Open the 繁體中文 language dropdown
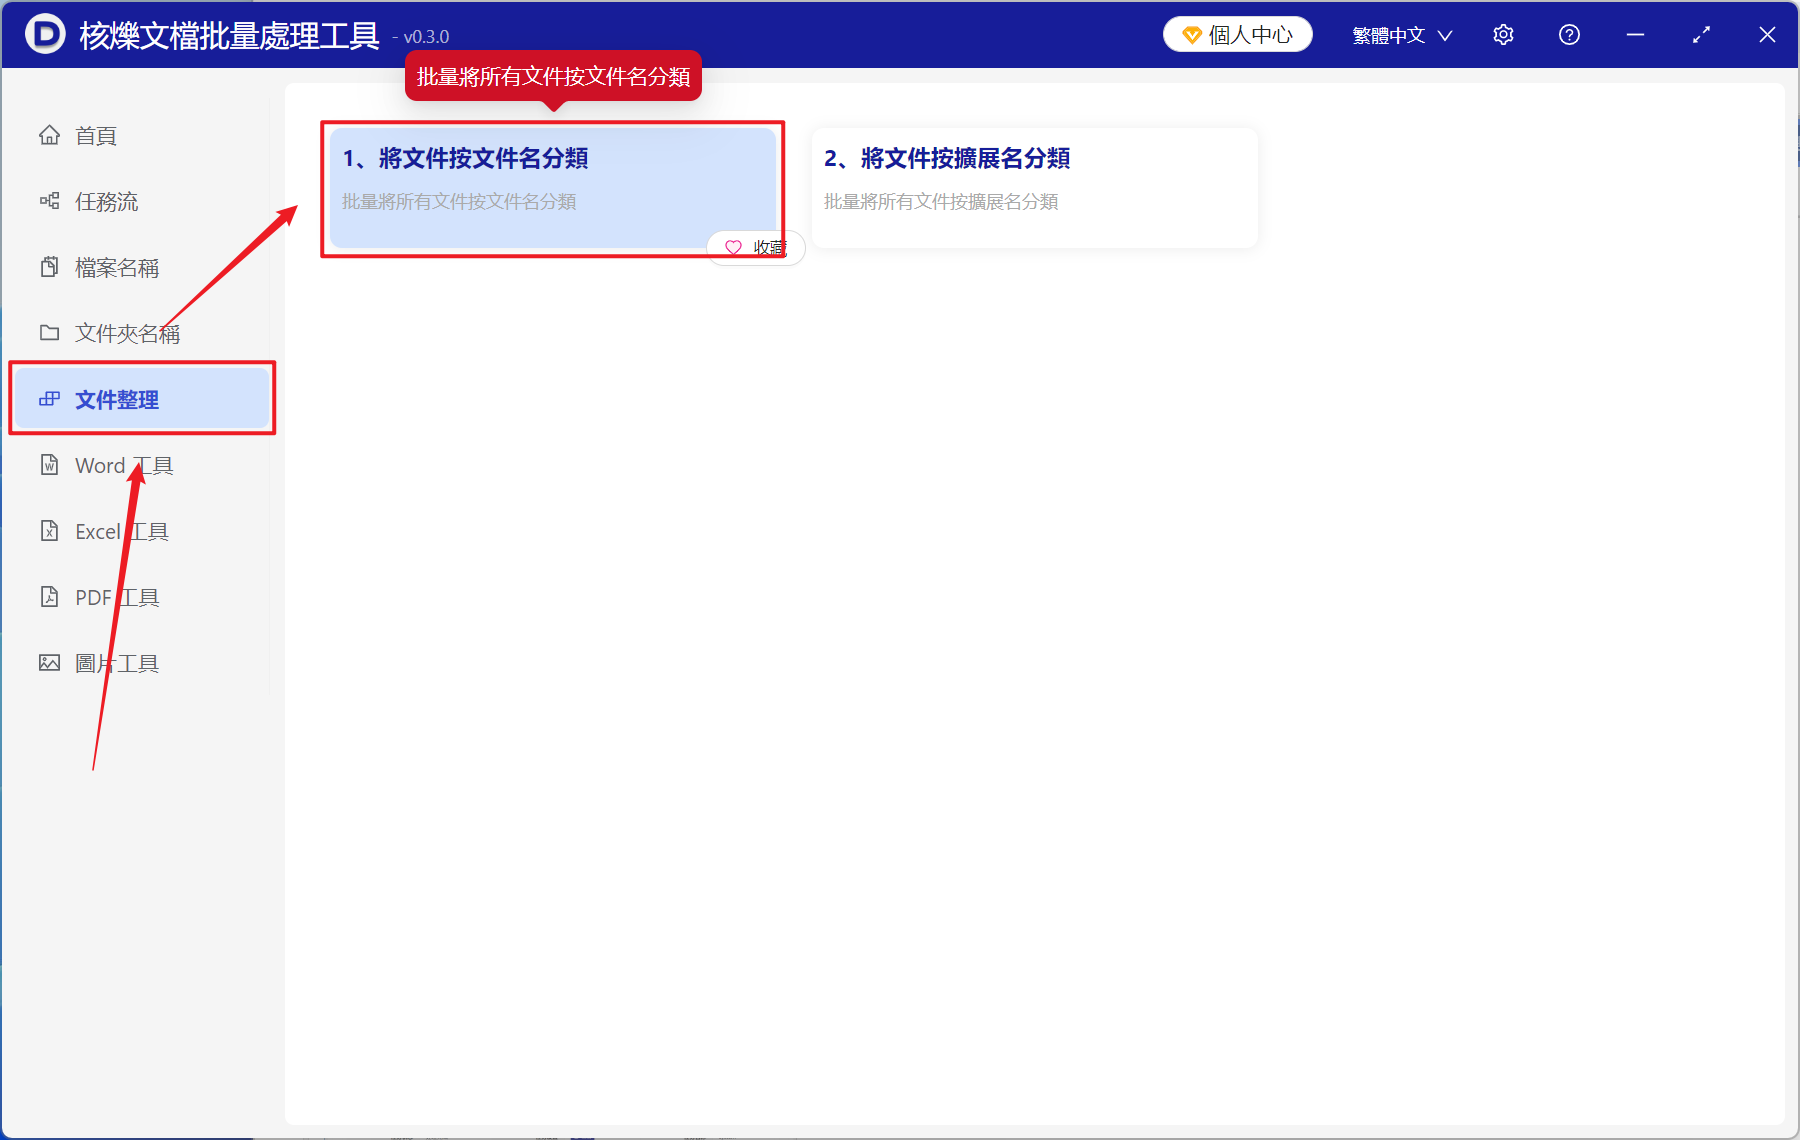 (1402, 35)
